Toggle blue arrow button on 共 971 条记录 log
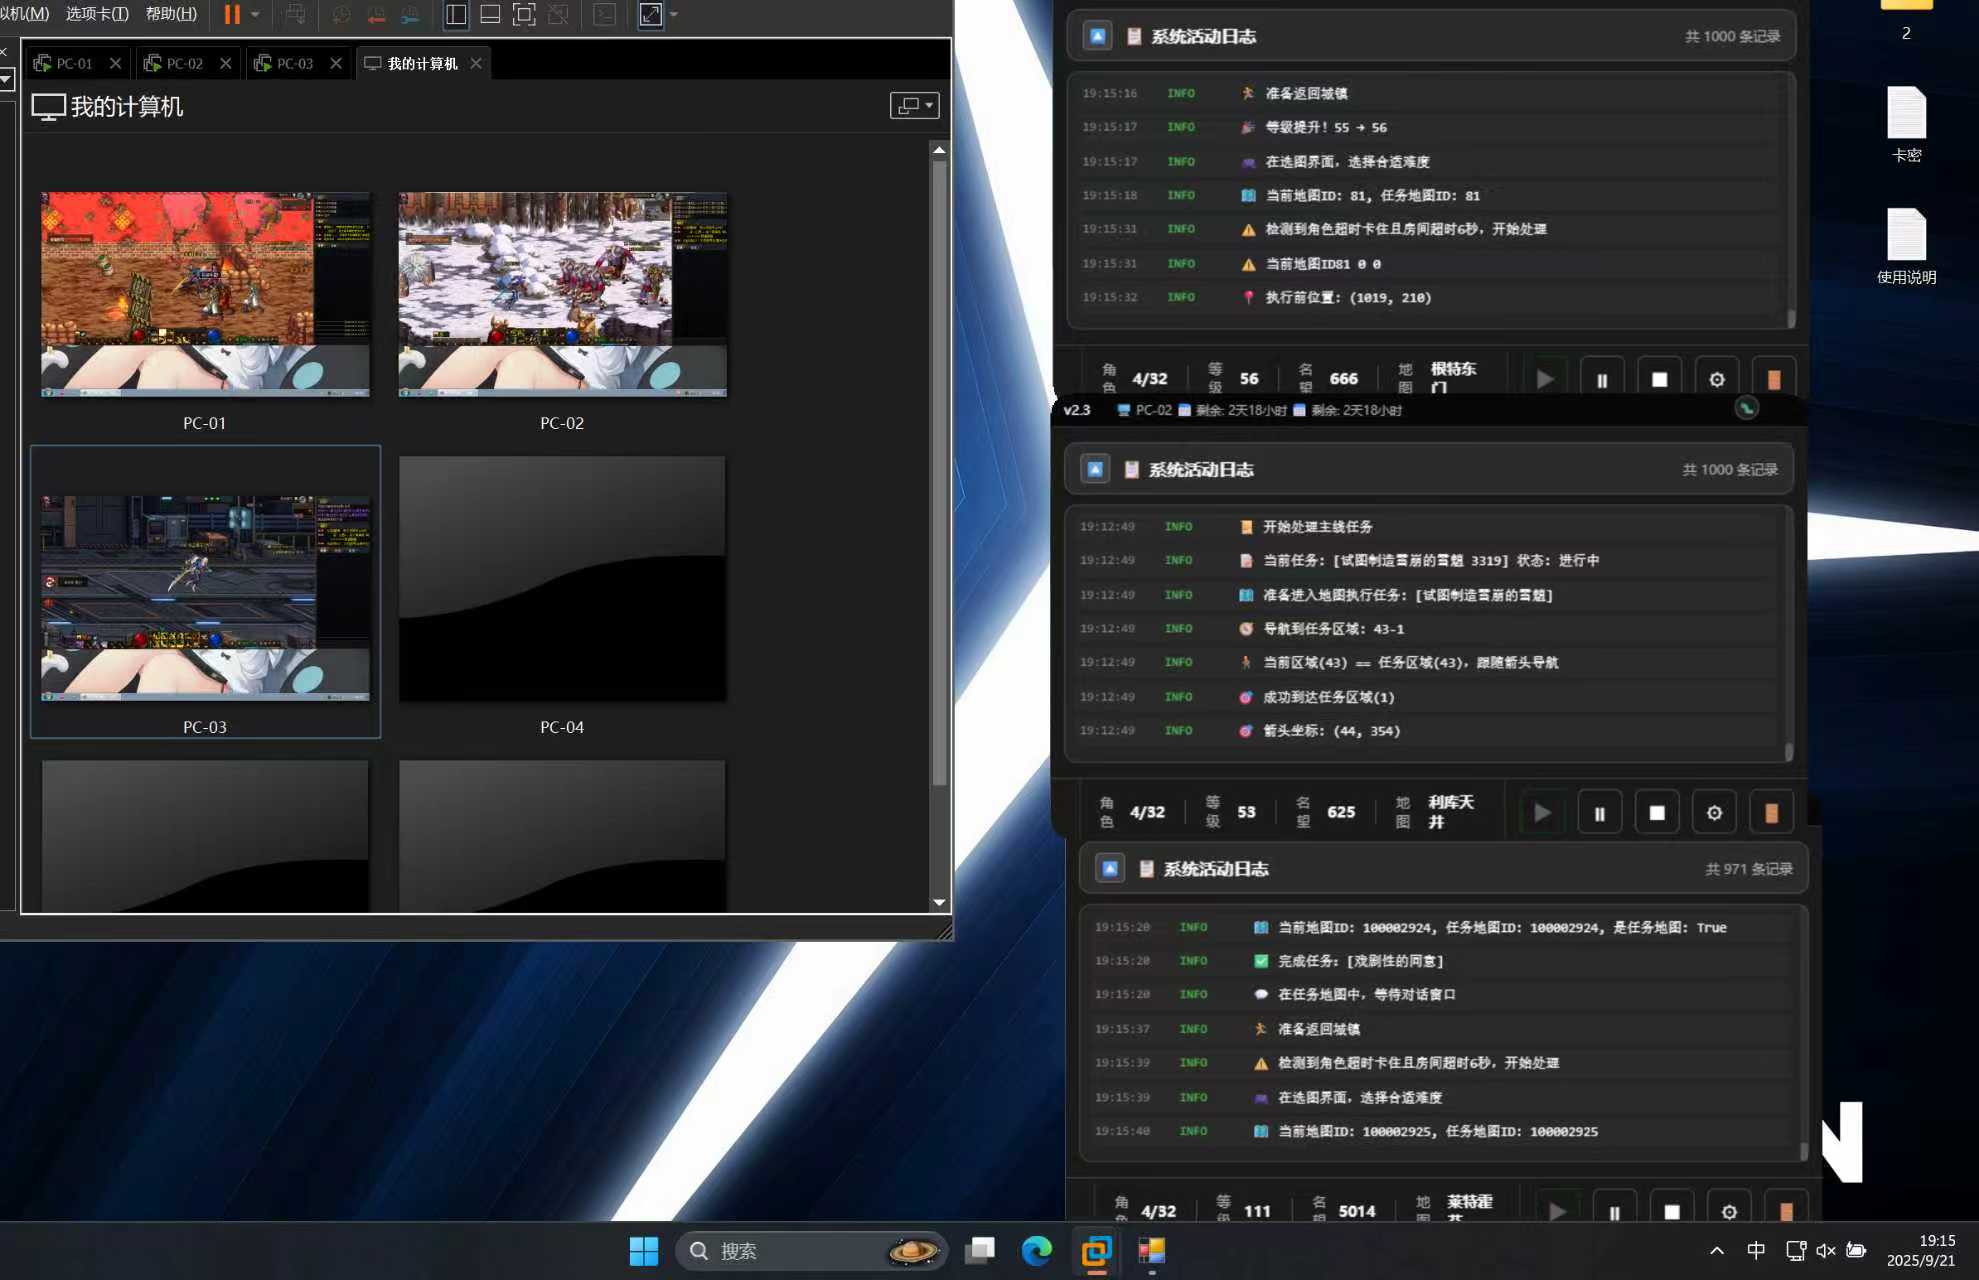 click(1110, 869)
